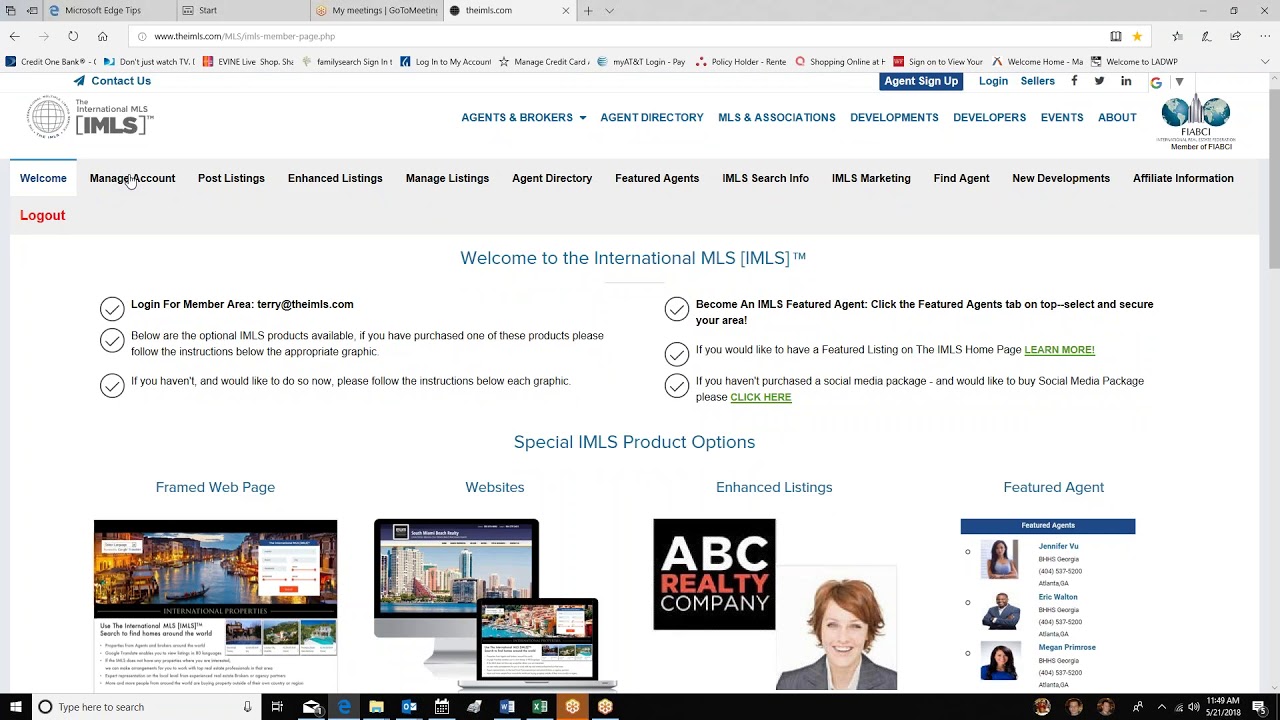Click the Framed Web Page Venice thumbnail
This screenshot has width=1280, height=720.
point(215,605)
